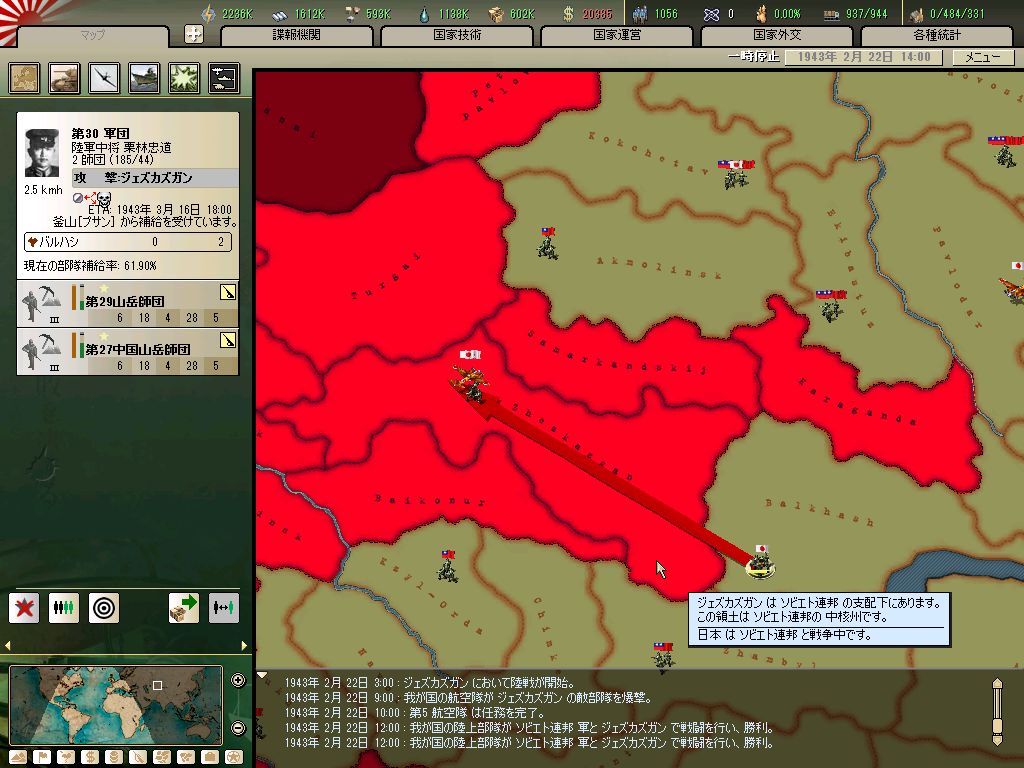Click the first log entry ジェズカズガン において陸戦が開始

pyautogui.click(x=429, y=682)
